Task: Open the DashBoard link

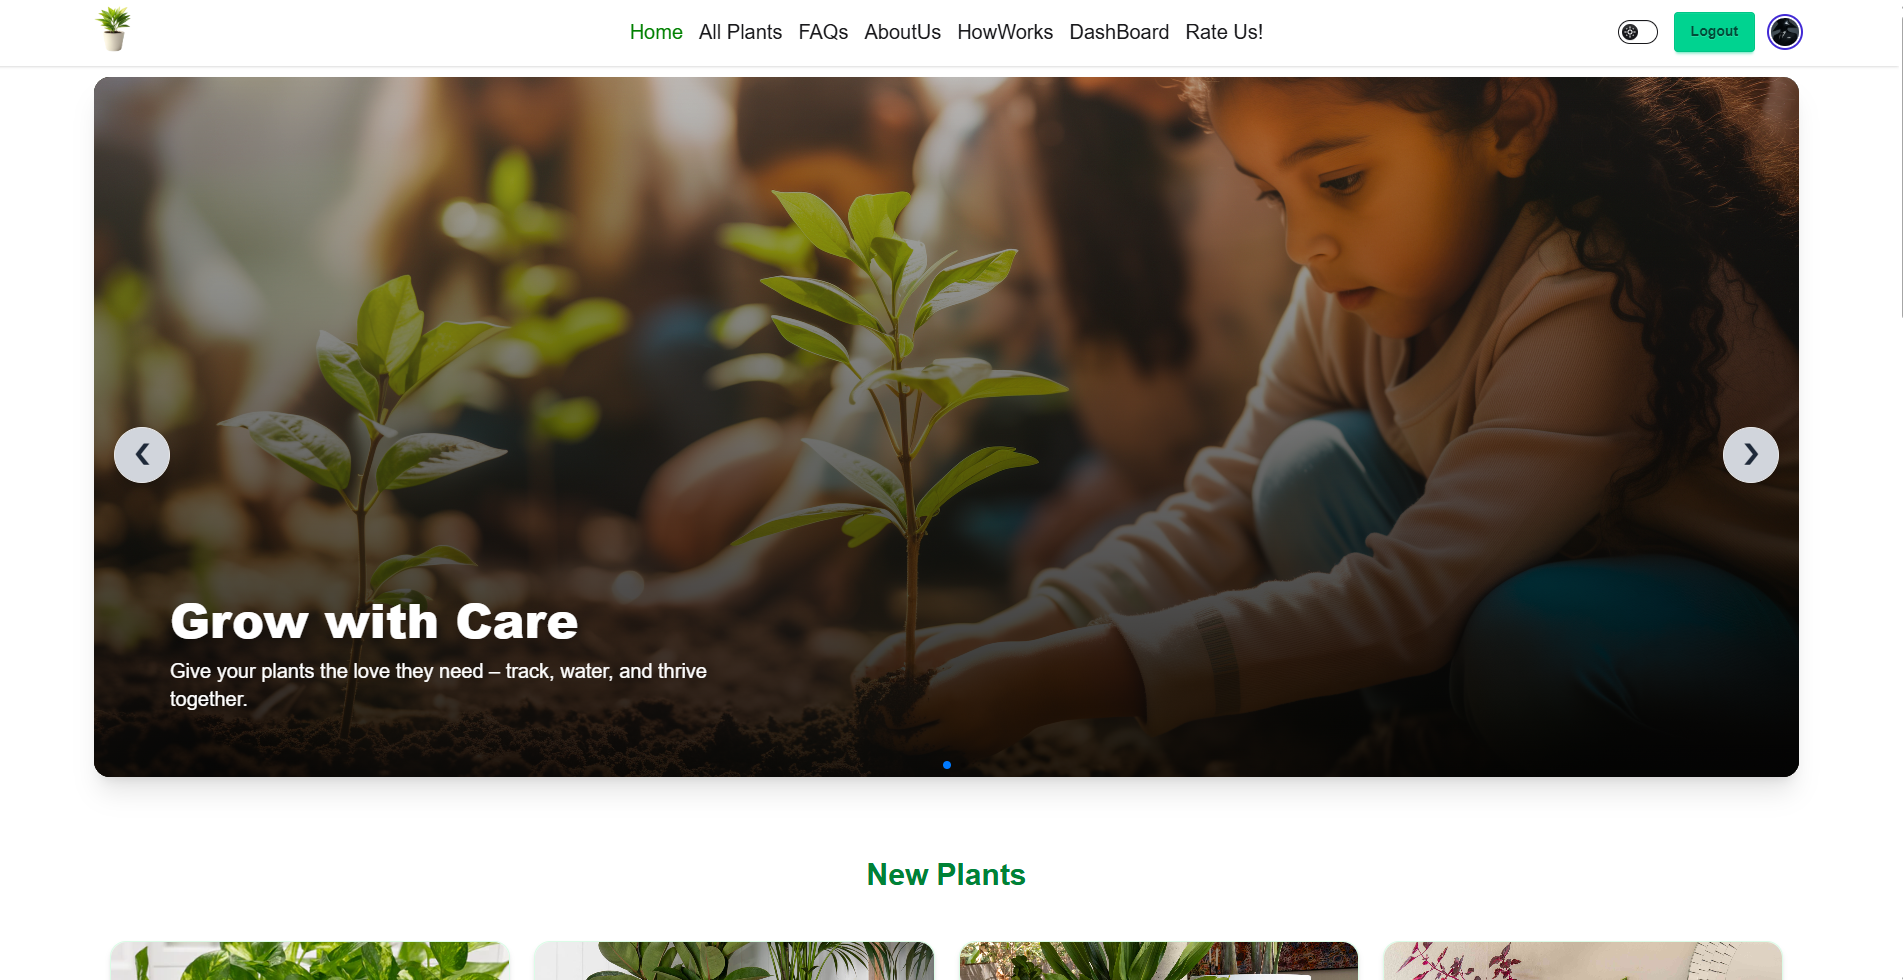Action: (x=1119, y=32)
